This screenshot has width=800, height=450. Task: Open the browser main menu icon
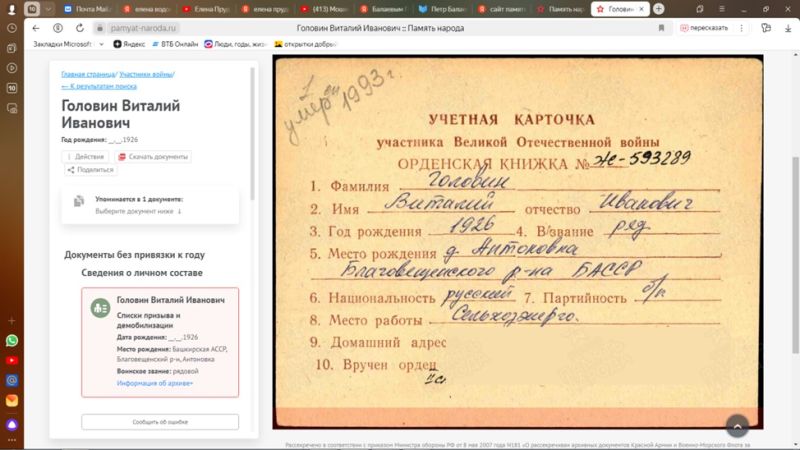point(721,9)
